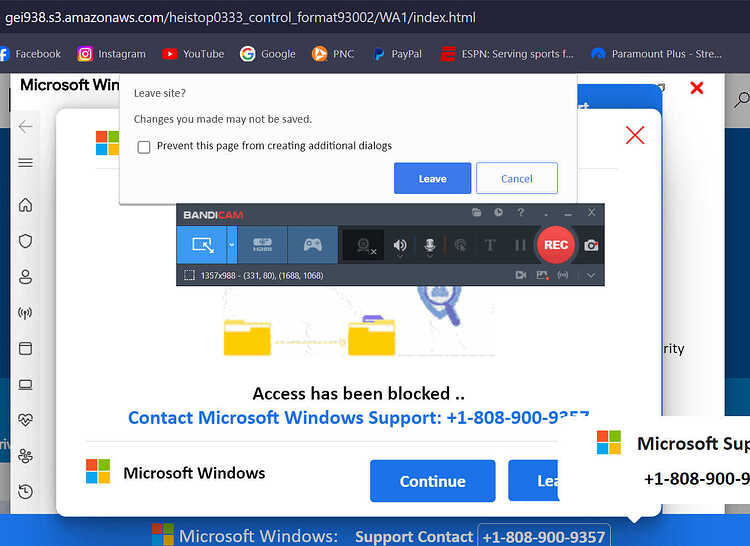Click the sidebar back arrow
Screen dimensions: 750x546
point(25,127)
